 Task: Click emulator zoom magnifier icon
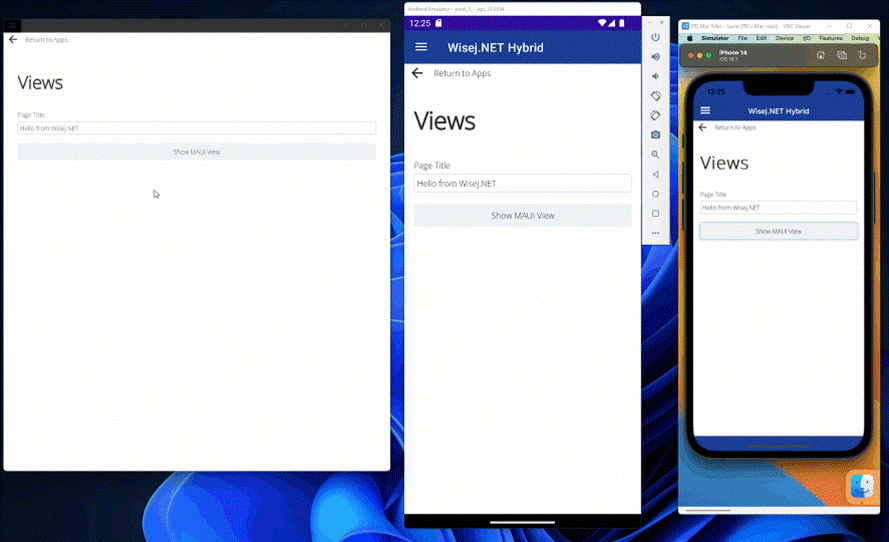(655, 154)
